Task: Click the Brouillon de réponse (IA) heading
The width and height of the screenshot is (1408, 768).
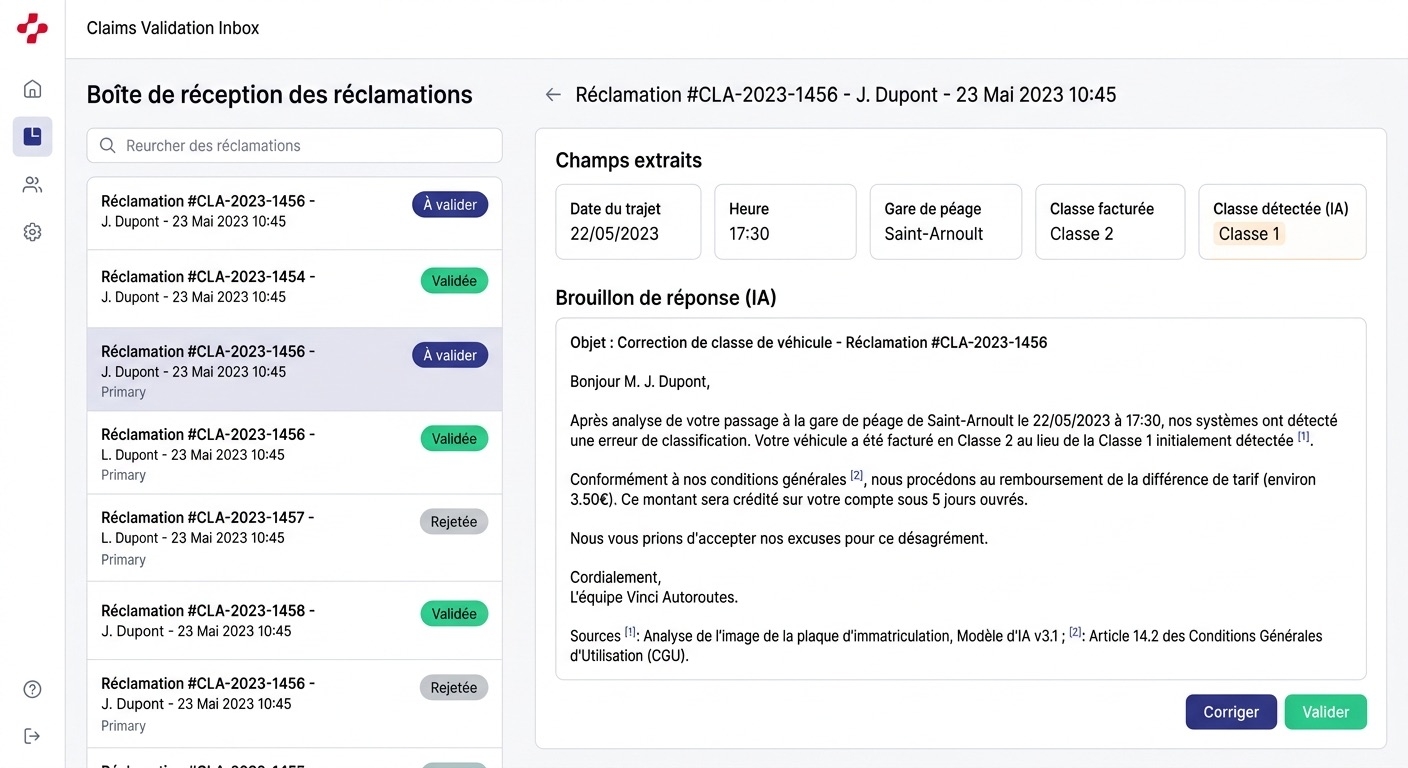Action: pos(666,297)
